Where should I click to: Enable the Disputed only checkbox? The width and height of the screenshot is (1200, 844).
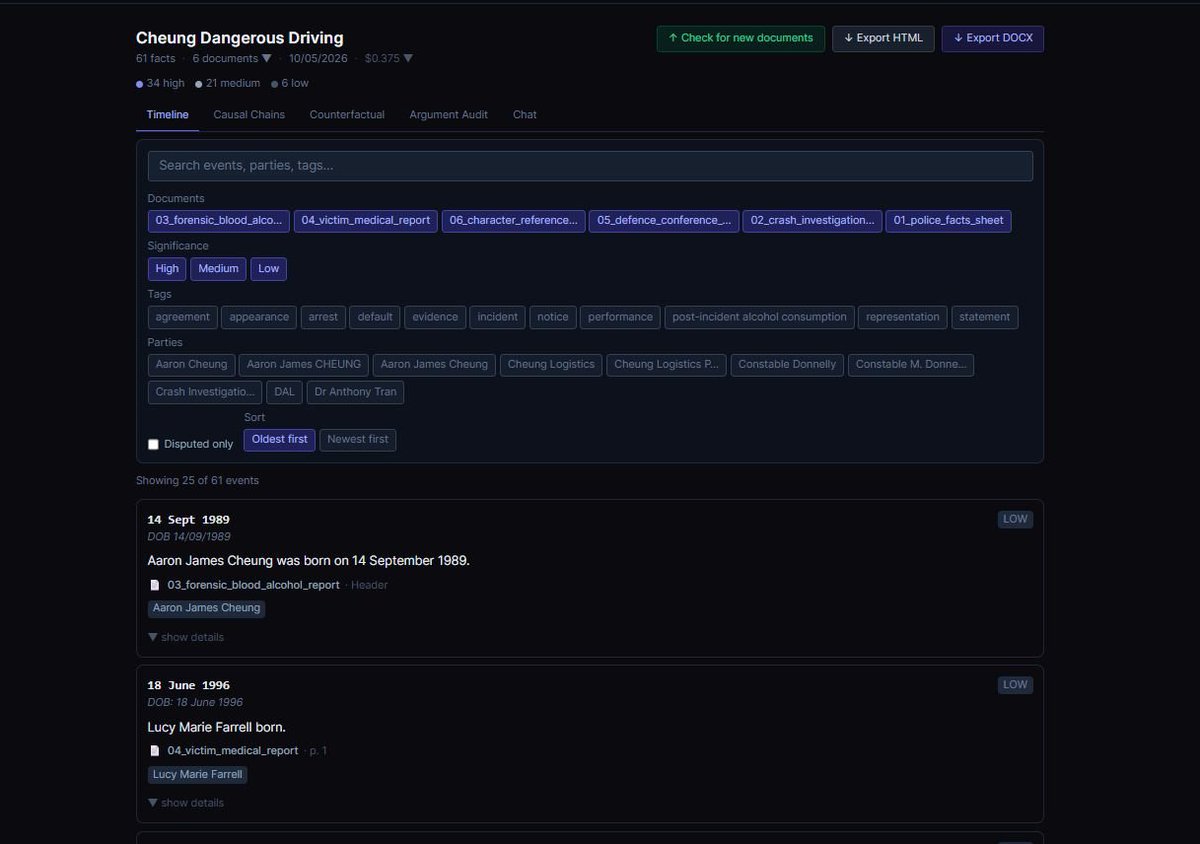click(x=153, y=444)
